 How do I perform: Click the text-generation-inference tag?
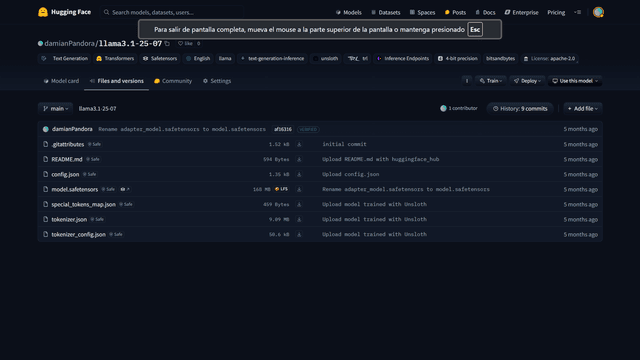point(273,58)
